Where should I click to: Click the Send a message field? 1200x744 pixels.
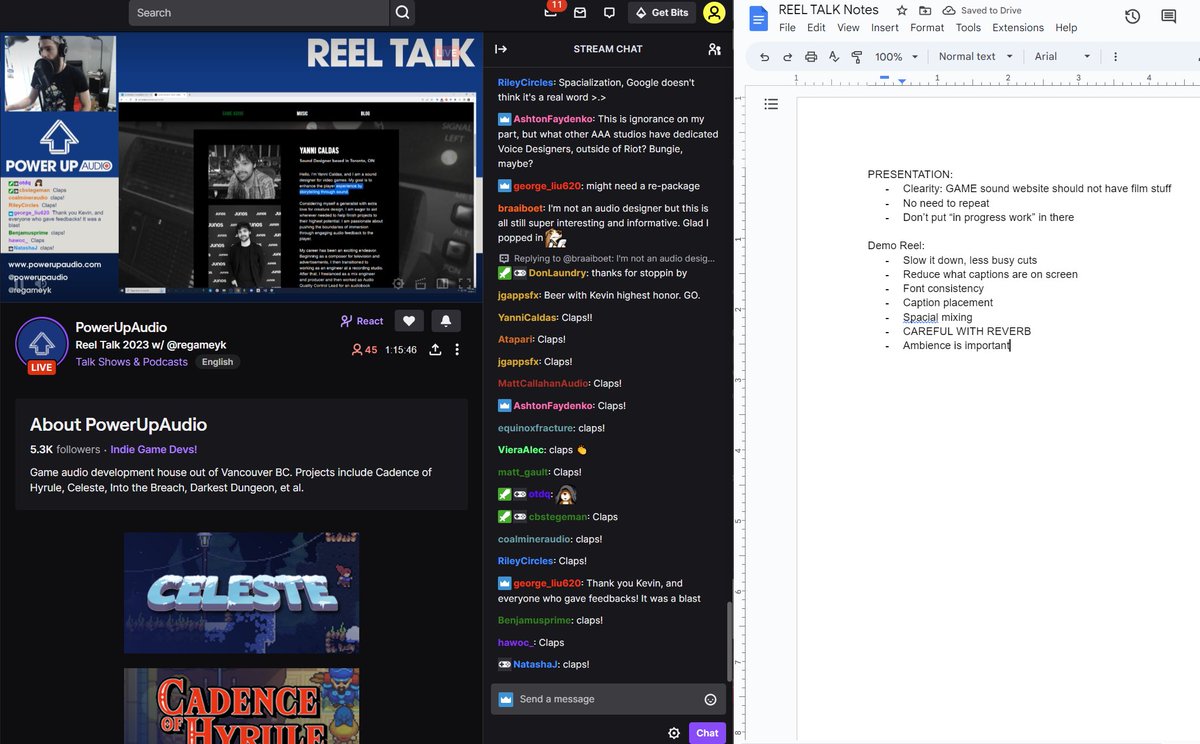608,699
